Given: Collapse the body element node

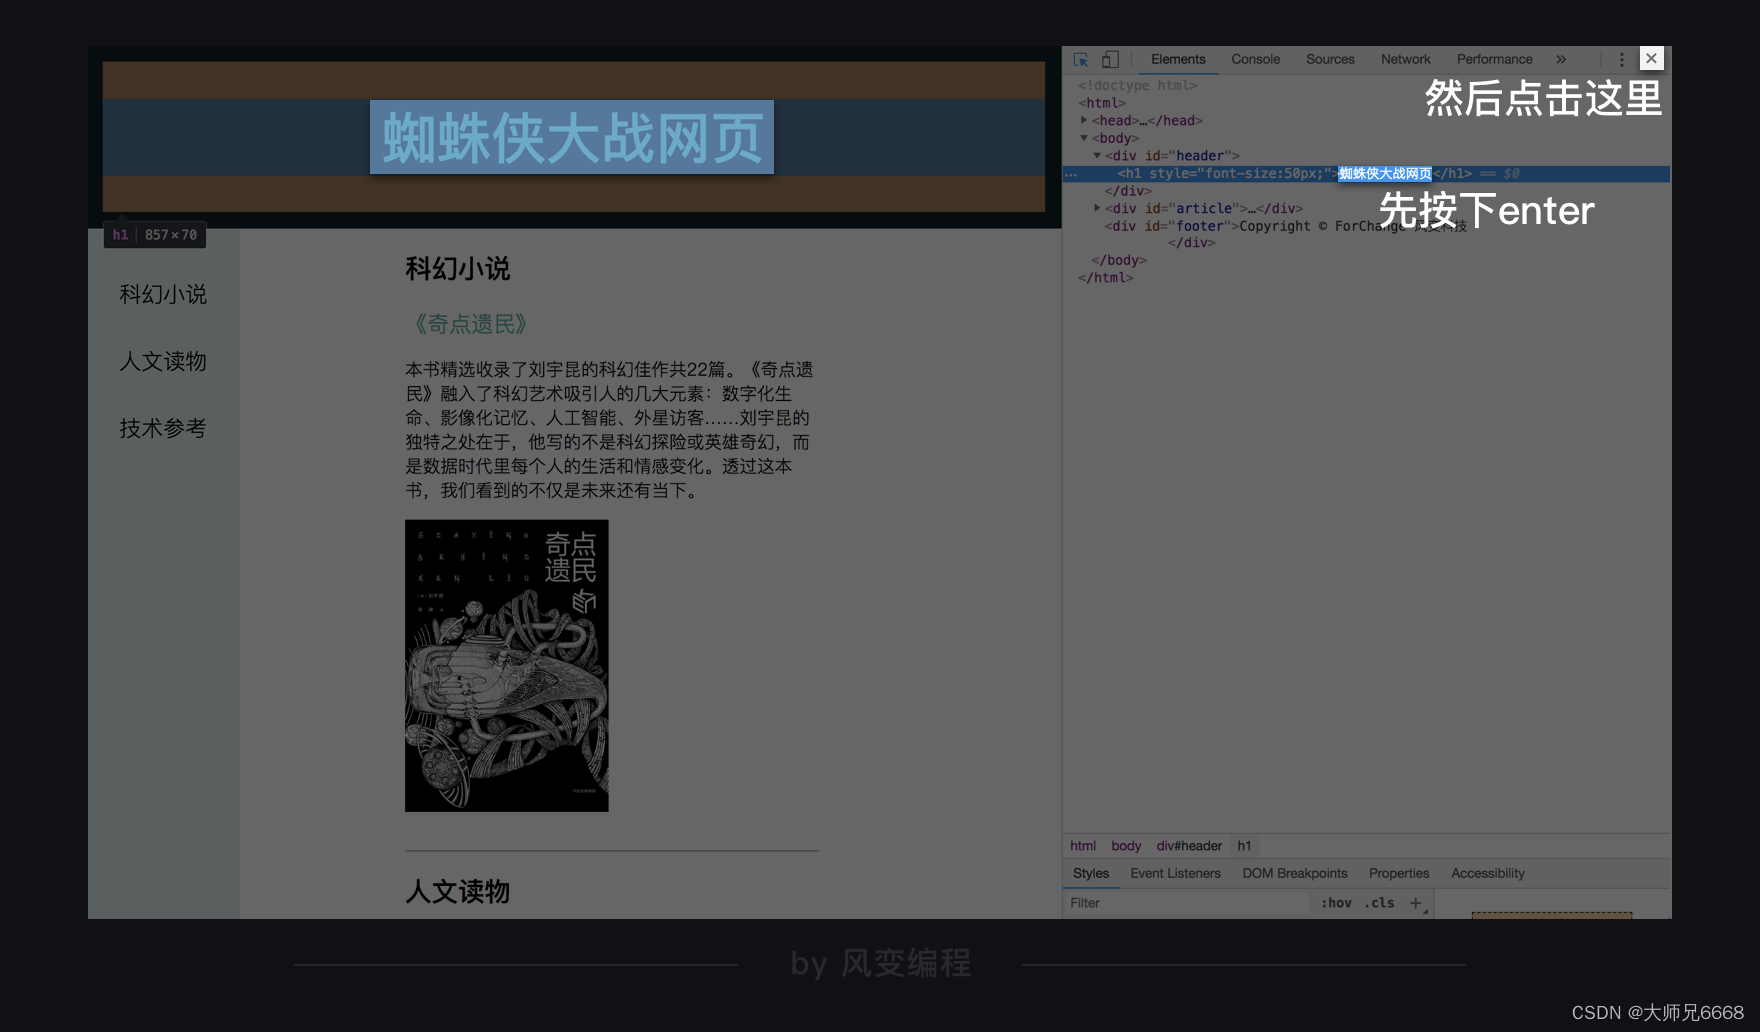Looking at the screenshot, I should tap(1084, 138).
